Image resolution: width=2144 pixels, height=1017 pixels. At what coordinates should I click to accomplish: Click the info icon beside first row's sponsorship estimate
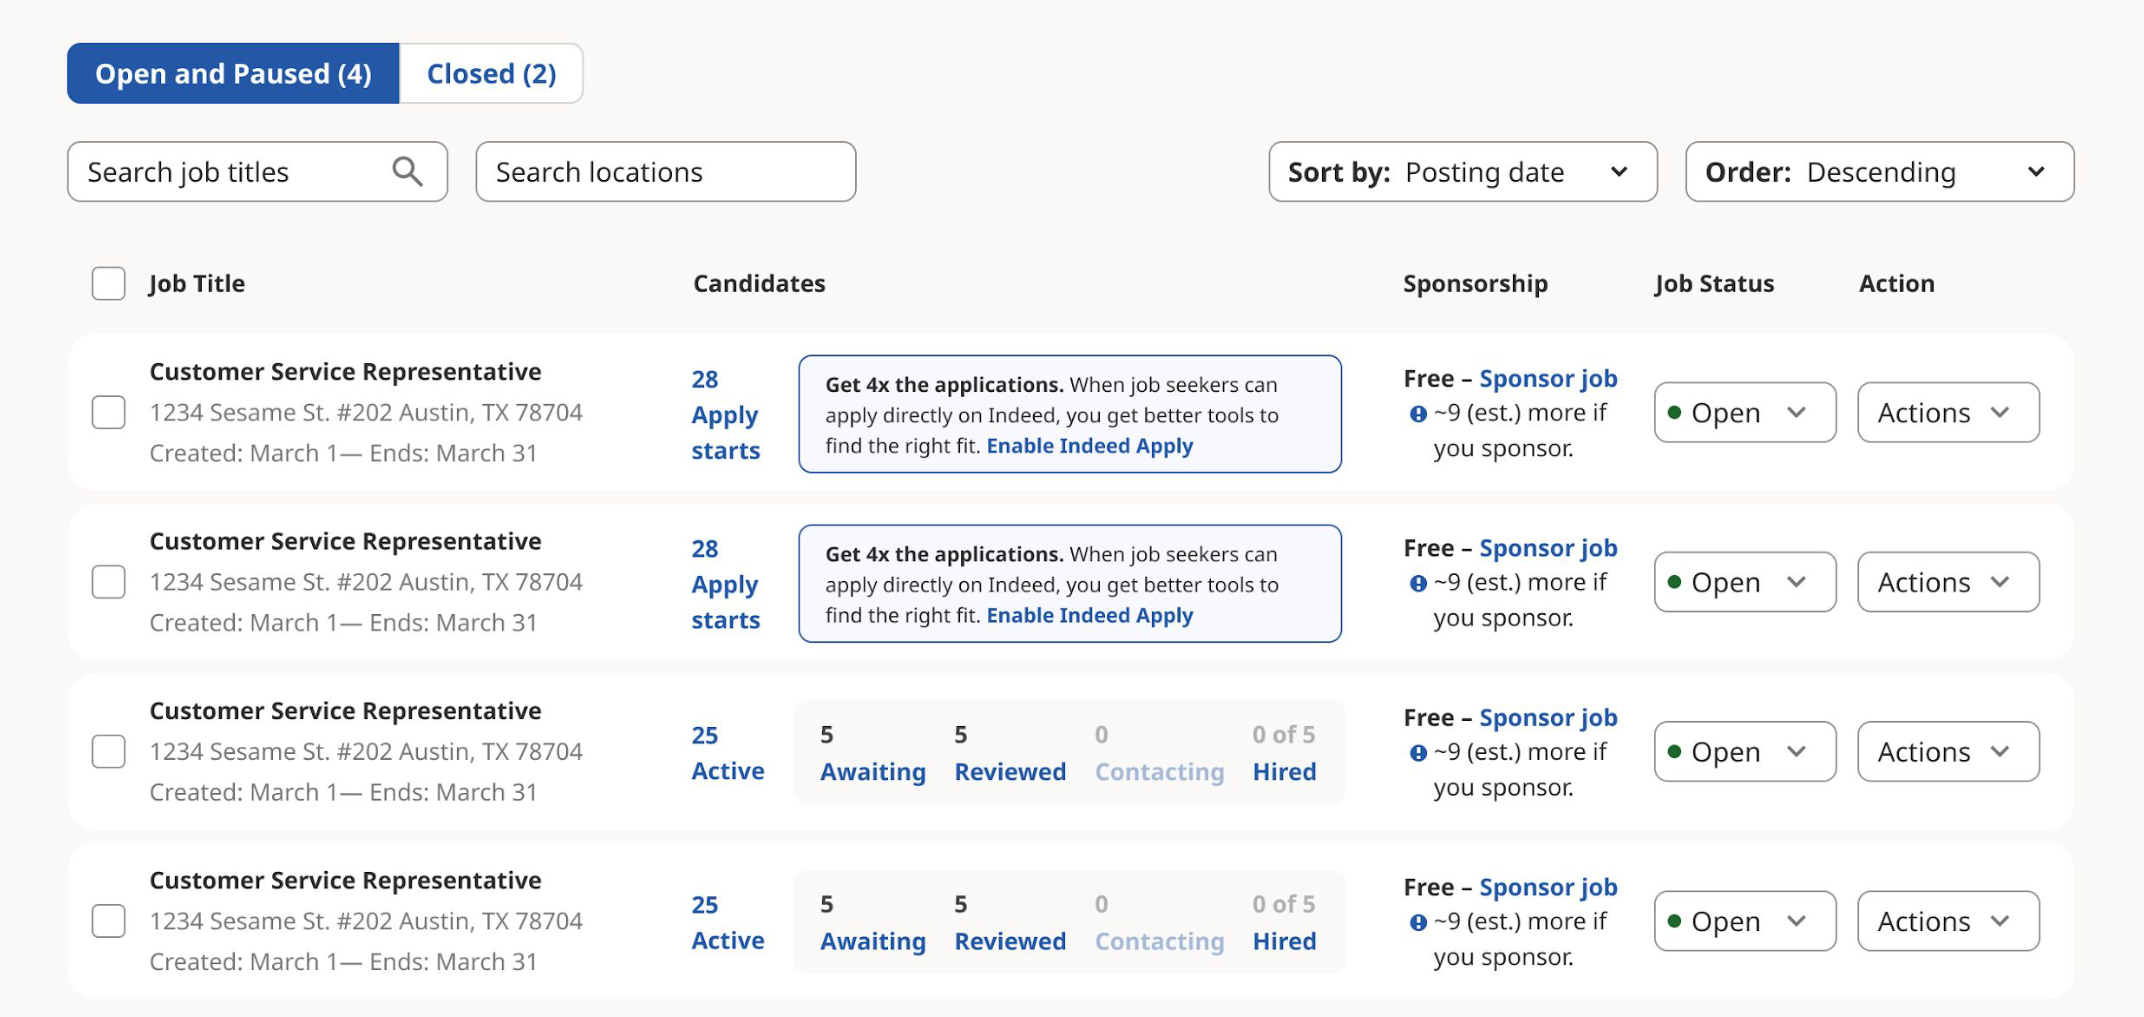[1418, 413]
